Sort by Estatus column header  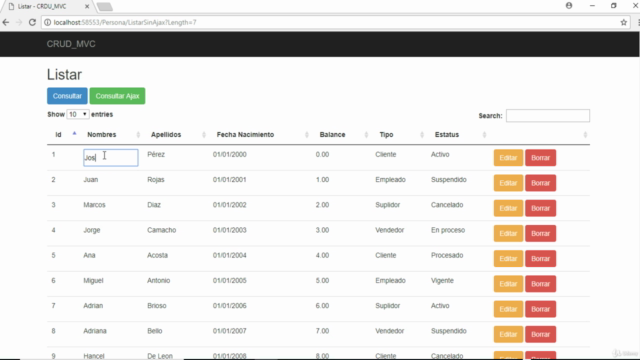[447, 135]
